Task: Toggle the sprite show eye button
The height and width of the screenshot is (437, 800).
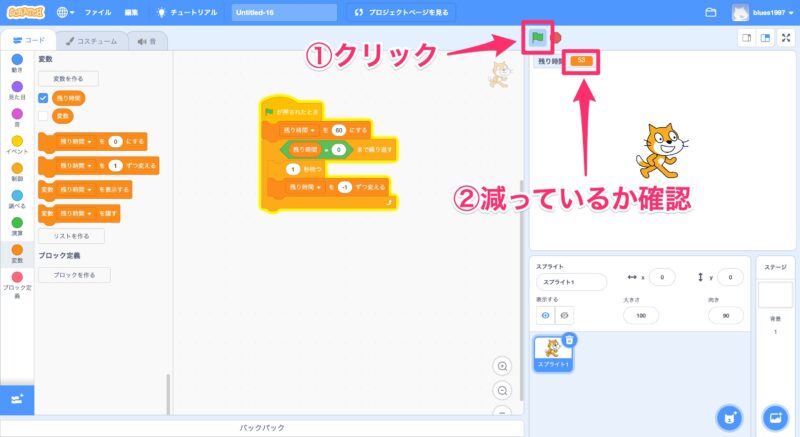Action: coord(545,314)
